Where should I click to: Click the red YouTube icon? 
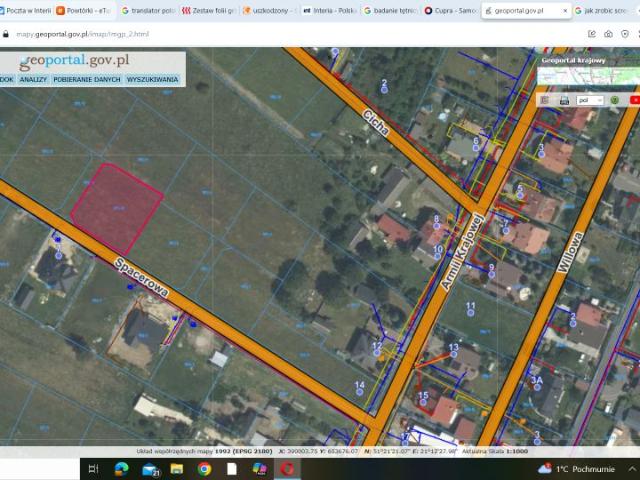pos(635,100)
